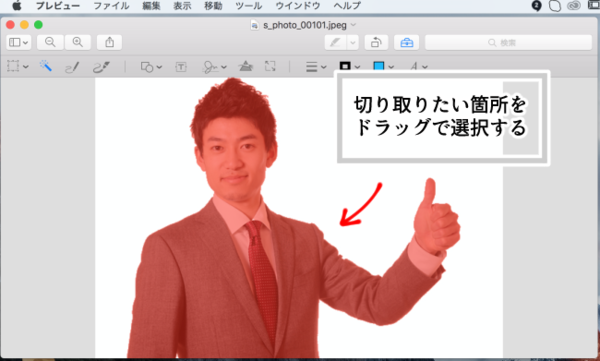This screenshot has height=361, width=600.
Task: Expand the title chevron next to filename
Action: point(353,25)
